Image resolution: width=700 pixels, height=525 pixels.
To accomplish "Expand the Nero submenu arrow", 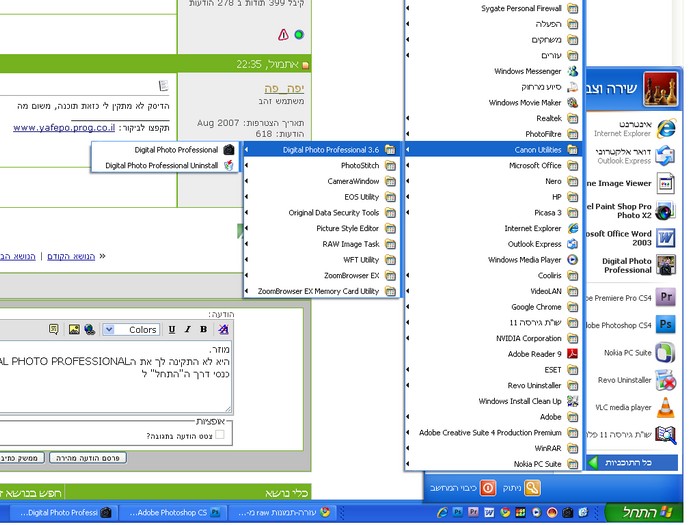I will [408, 181].
